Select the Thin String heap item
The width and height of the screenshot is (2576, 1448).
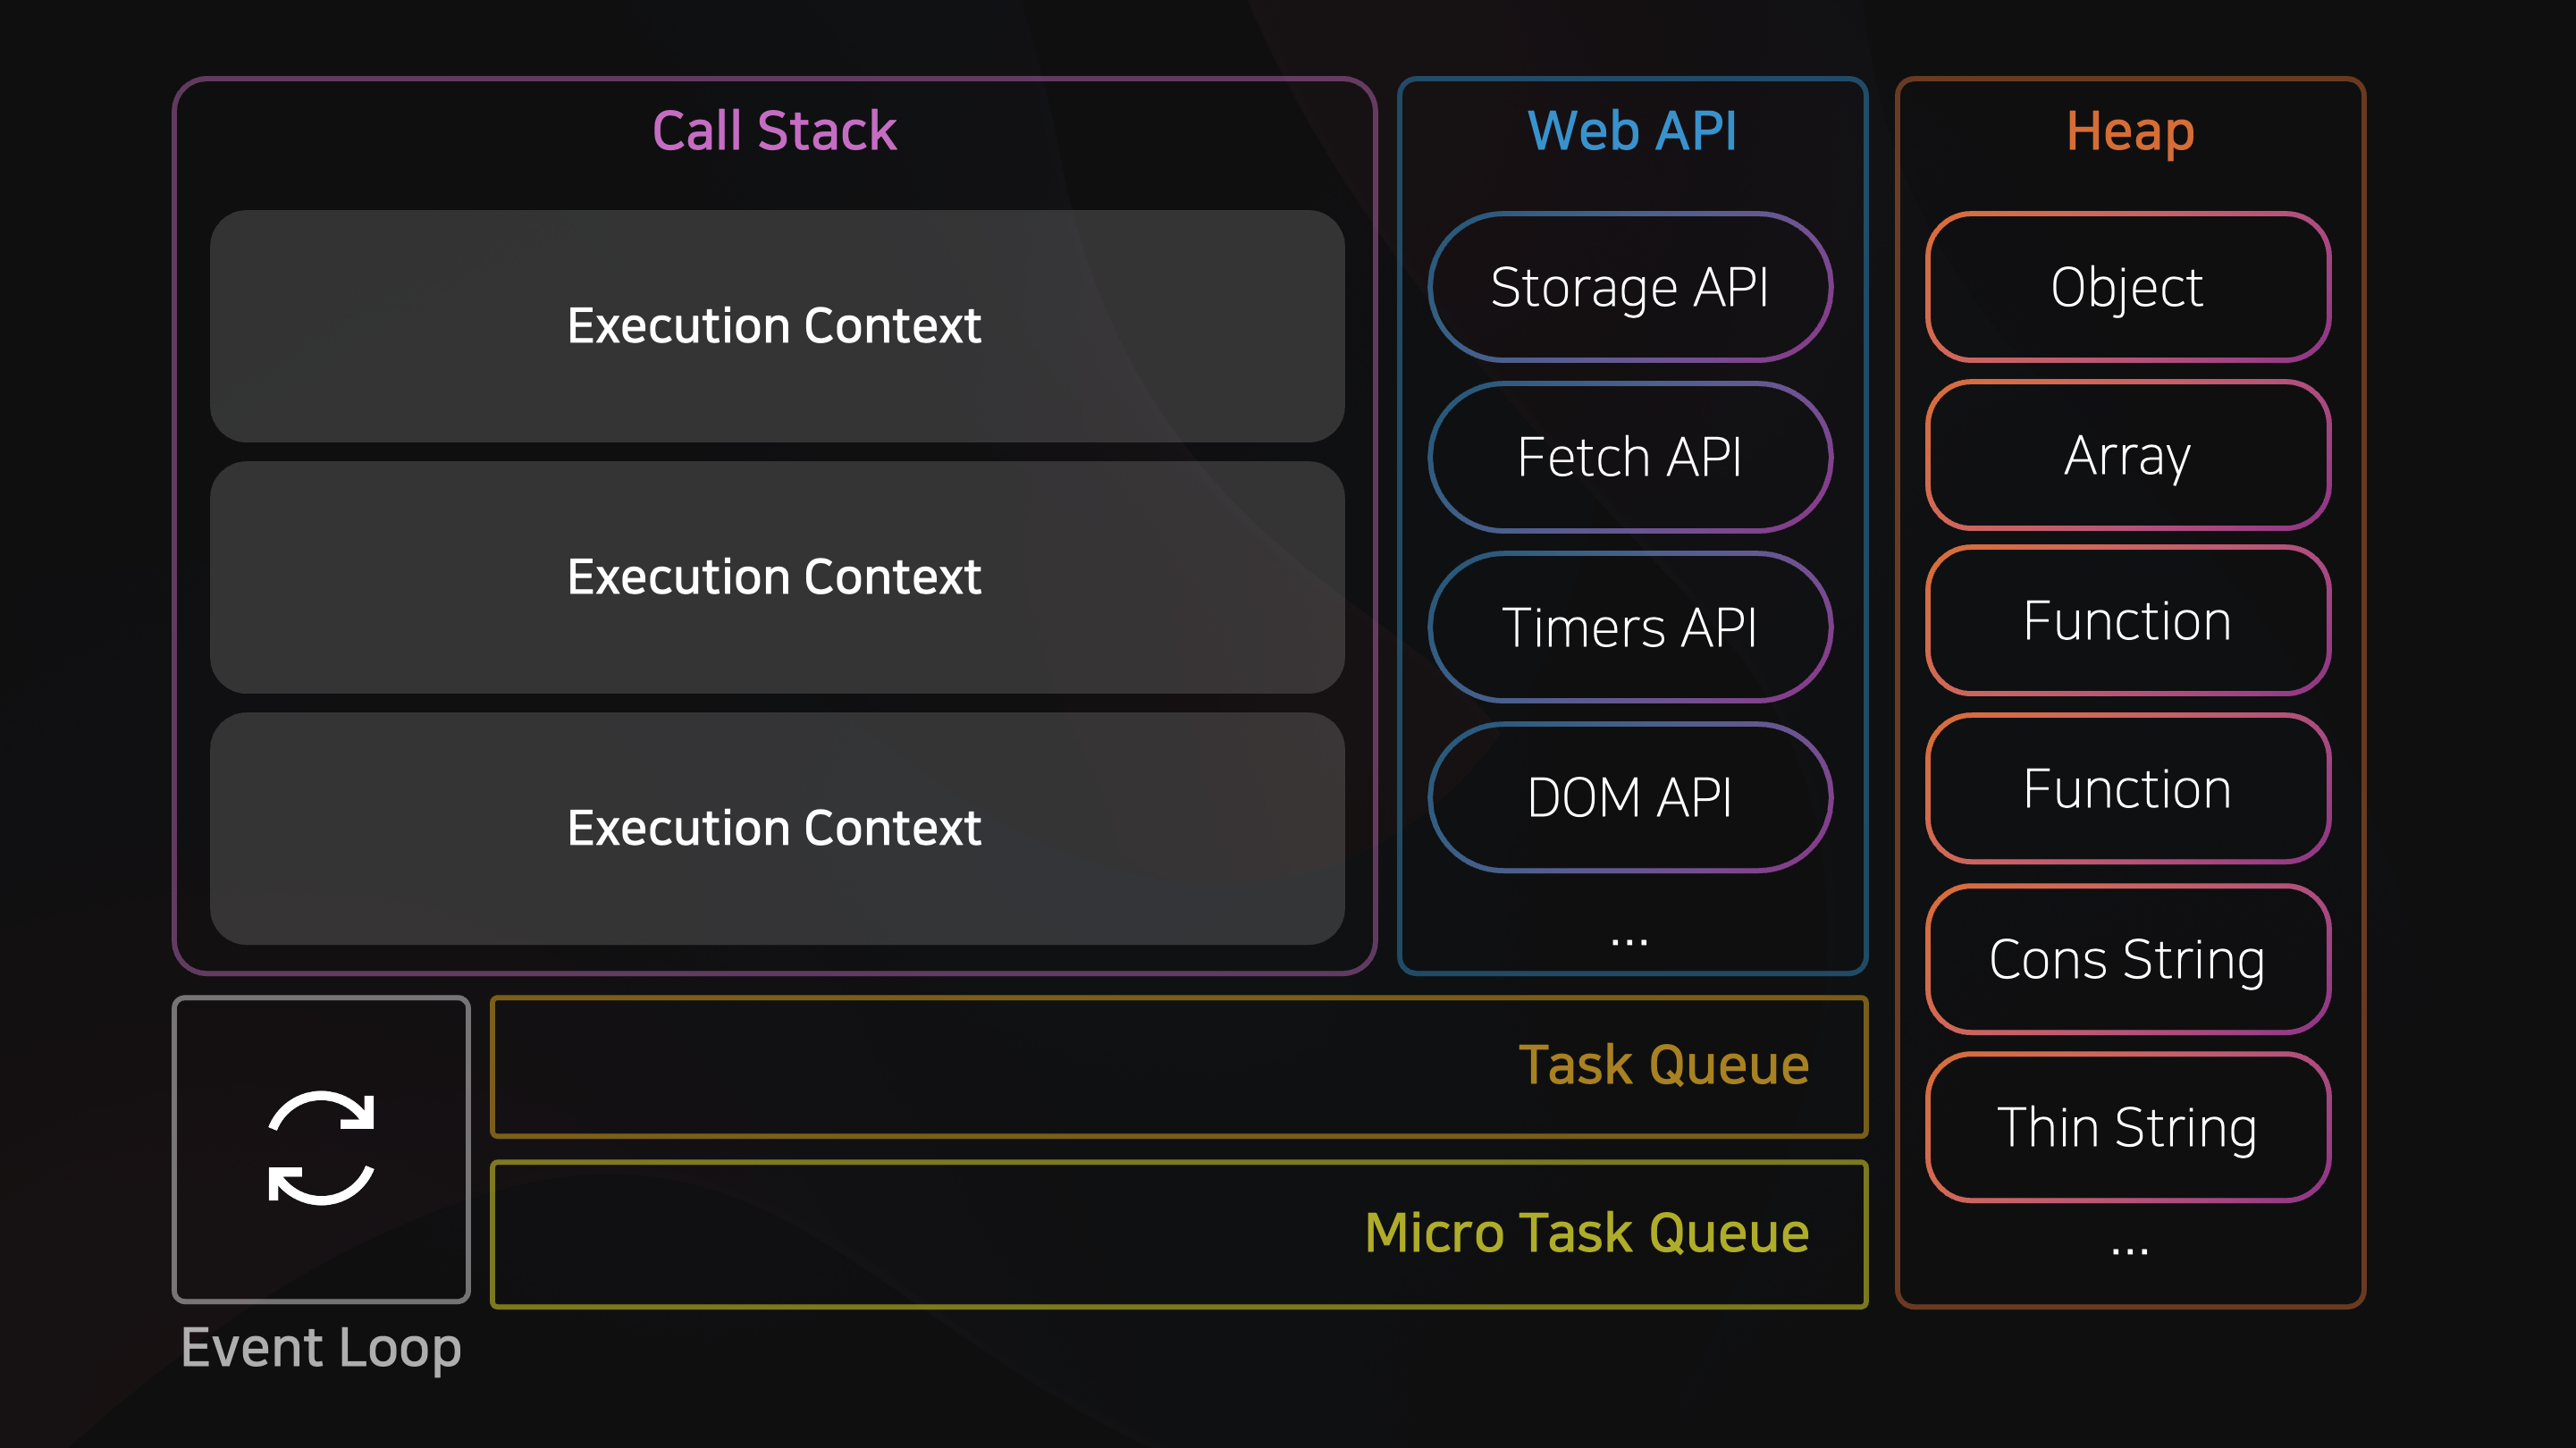pos(2128,1127)
